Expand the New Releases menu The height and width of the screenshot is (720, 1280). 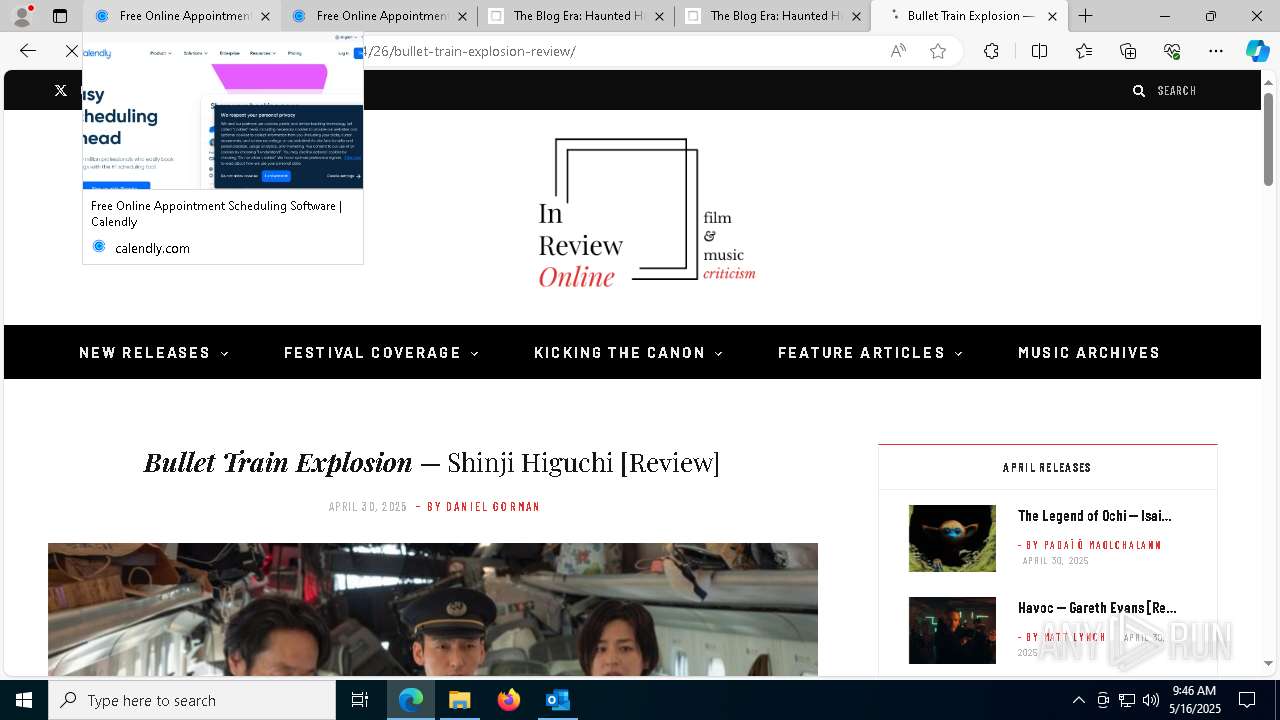pos(154,353)
